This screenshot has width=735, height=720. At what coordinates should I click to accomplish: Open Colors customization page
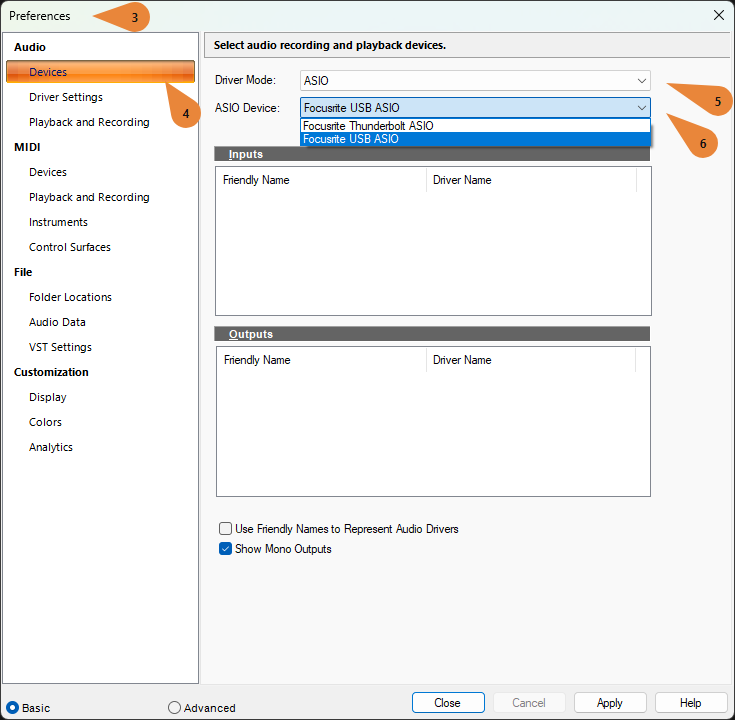pos(45,422)
